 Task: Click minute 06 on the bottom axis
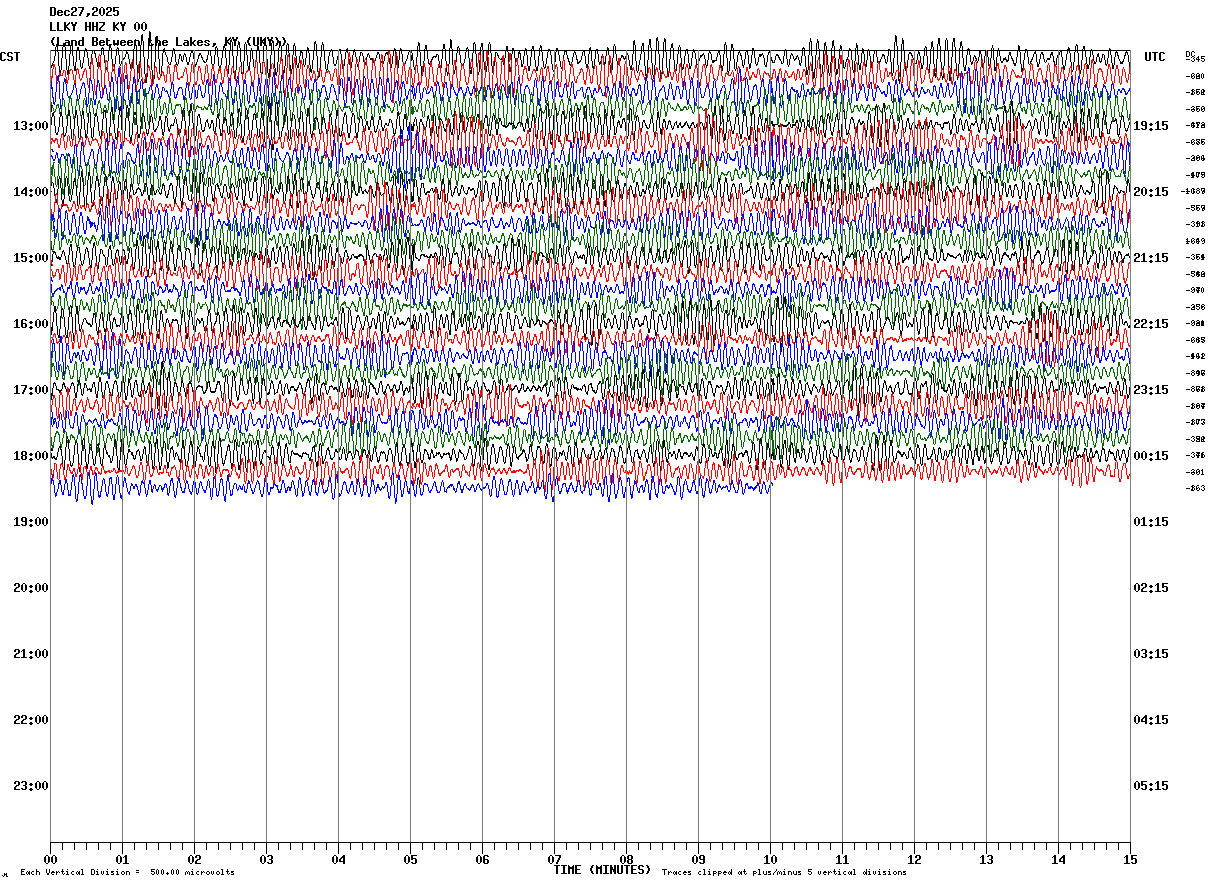tap(482, 859)
